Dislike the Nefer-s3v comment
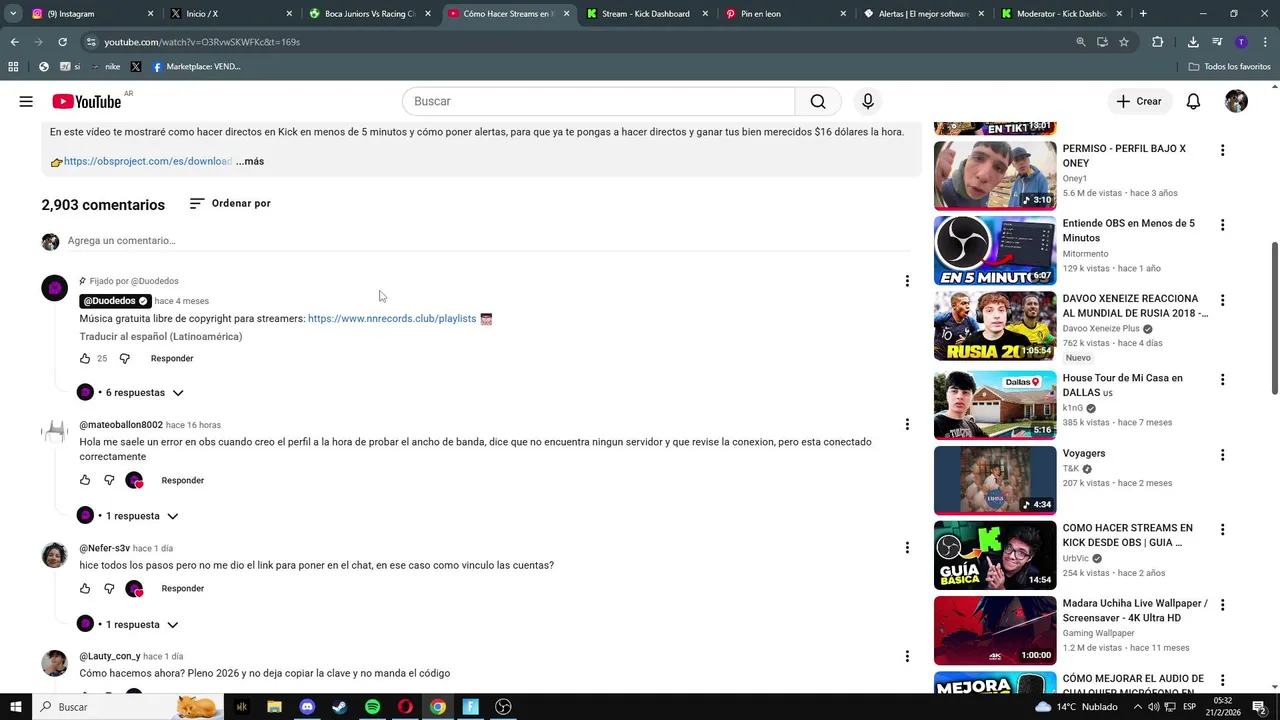The width and height of the screenshot is (1280, 720). [x=110, y=588]
